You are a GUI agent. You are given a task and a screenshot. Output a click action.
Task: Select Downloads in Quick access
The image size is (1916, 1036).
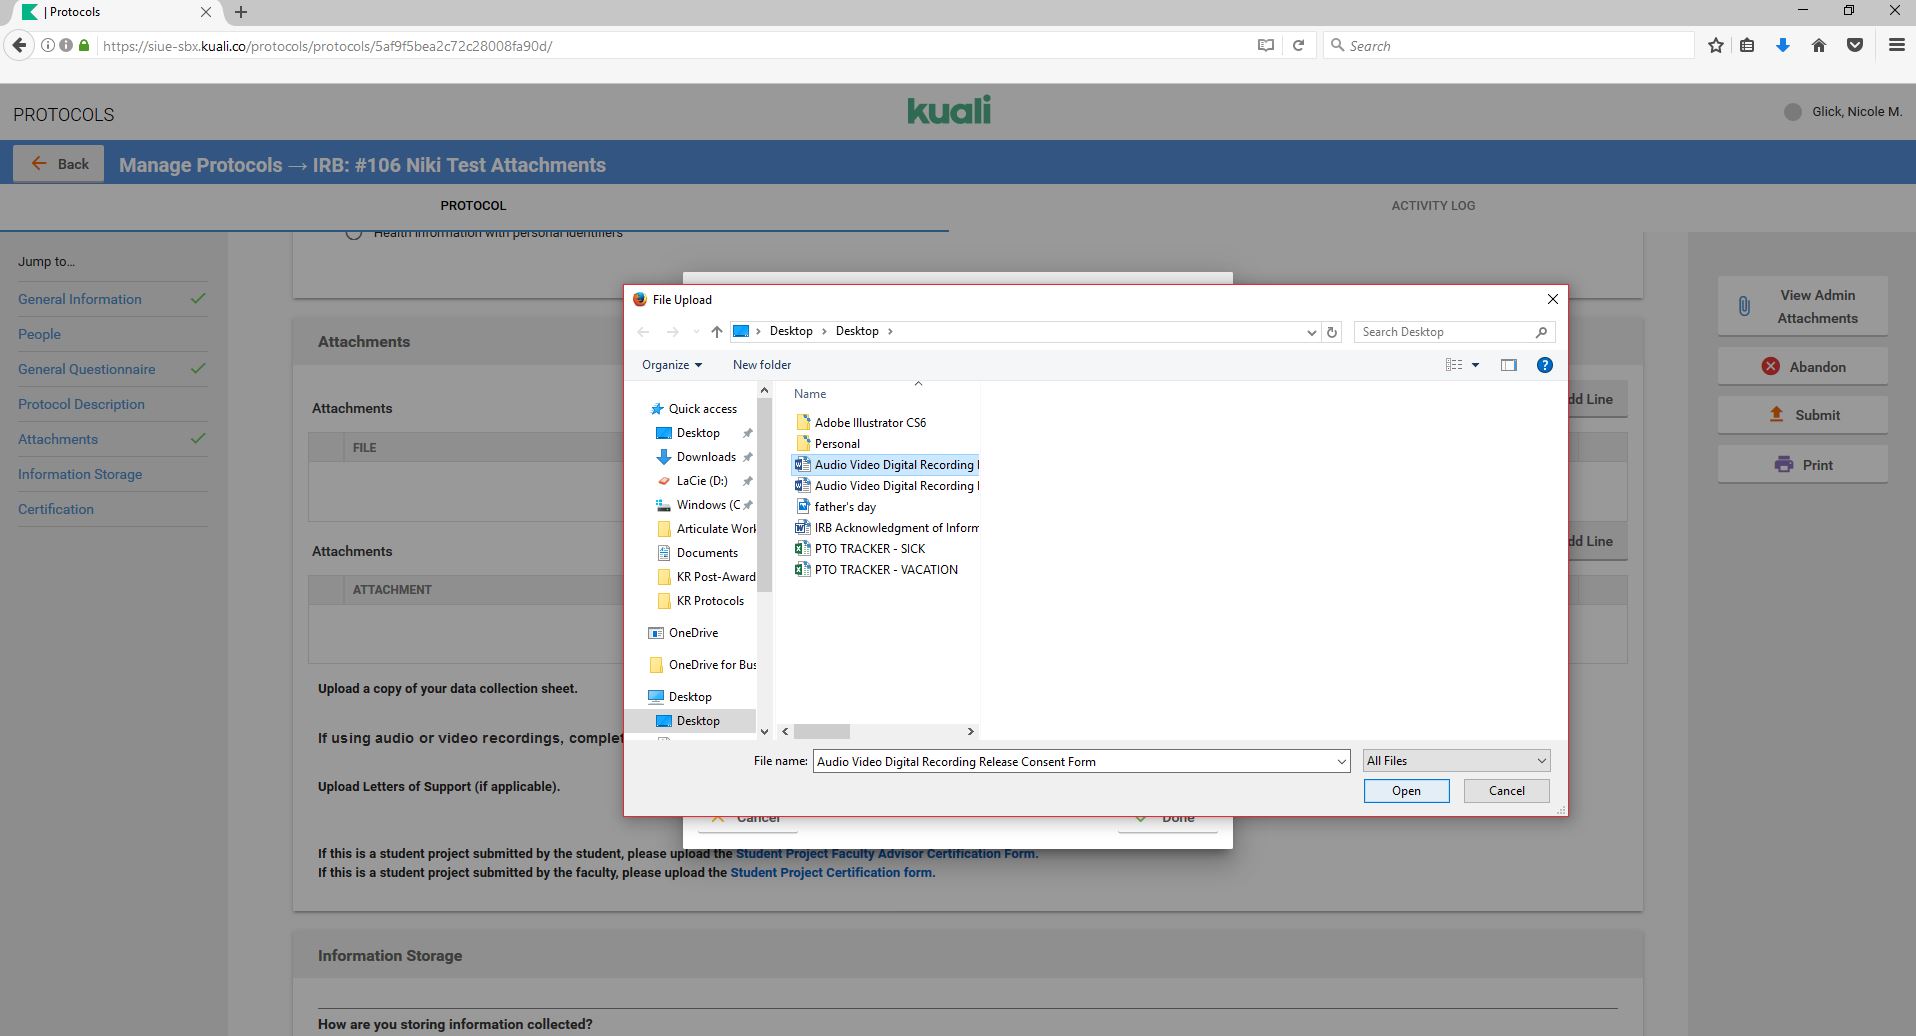click(705, 457)
